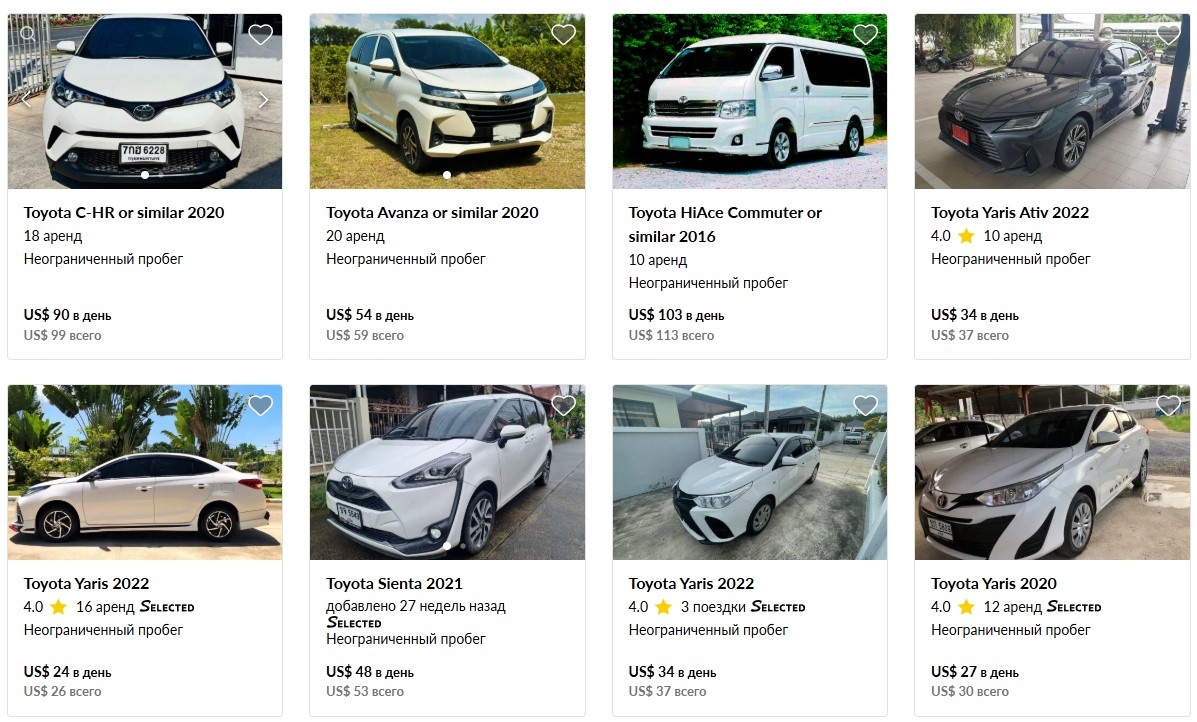1197x722 pixels.
Task: Favorite the Toyota Yaris 2020 listing
Action: 1168,405
